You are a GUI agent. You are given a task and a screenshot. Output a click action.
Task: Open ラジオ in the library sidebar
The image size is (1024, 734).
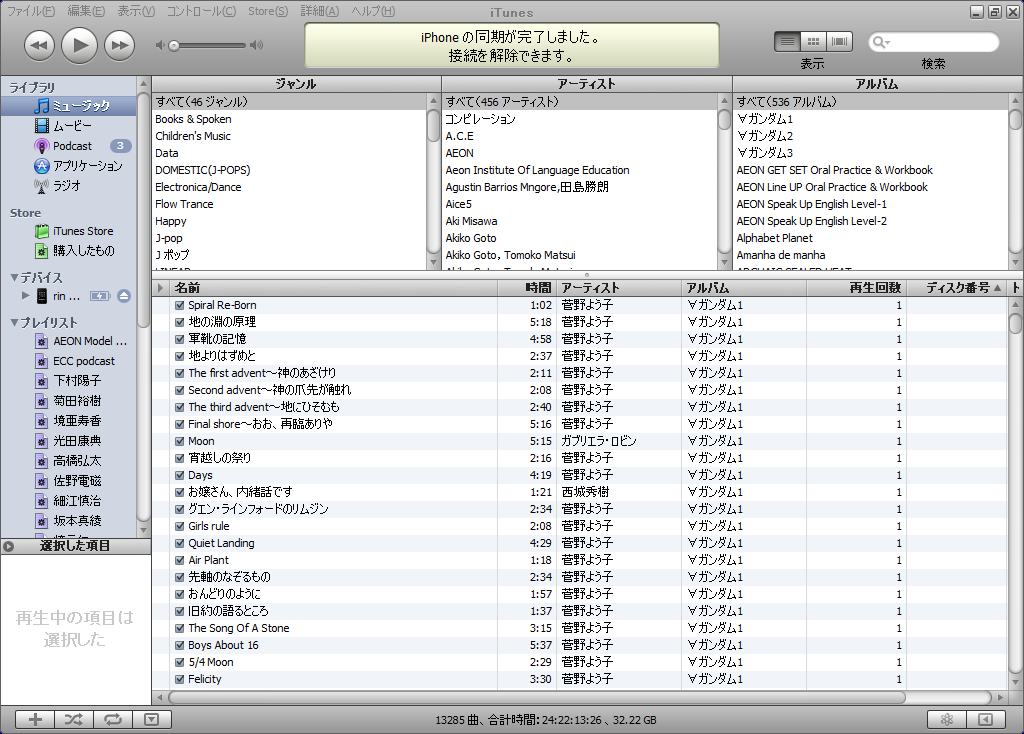click(69, 185)
